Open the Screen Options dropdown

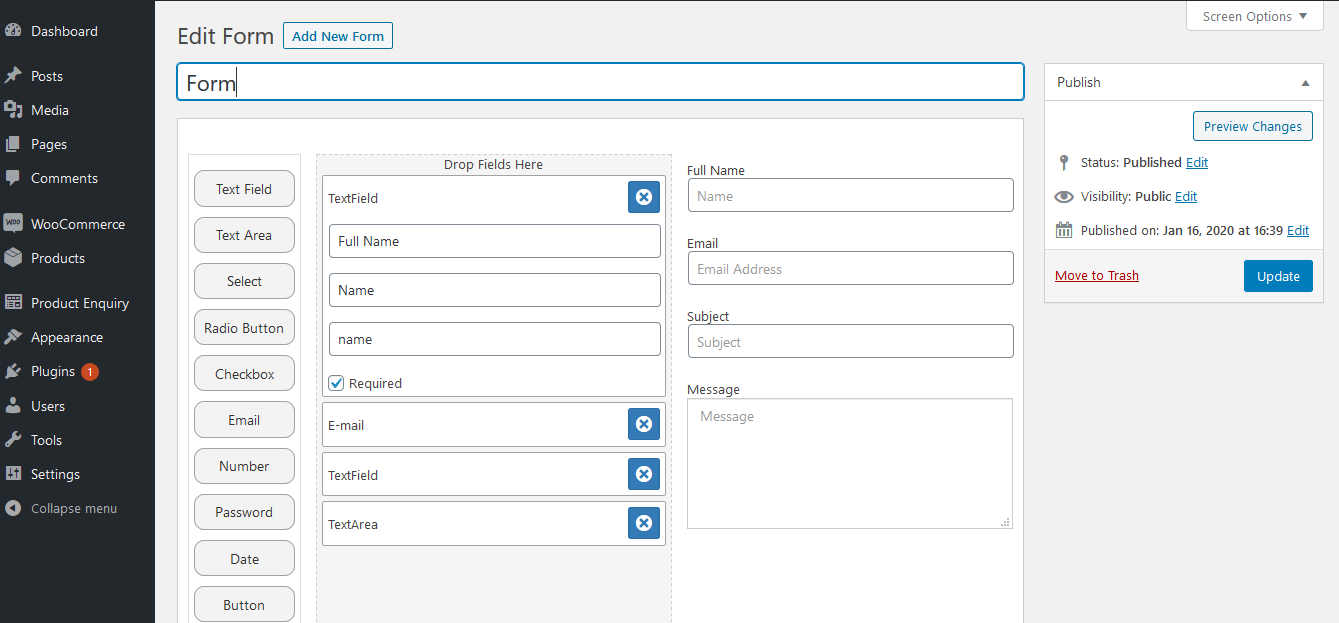(x=1254, y=16)
